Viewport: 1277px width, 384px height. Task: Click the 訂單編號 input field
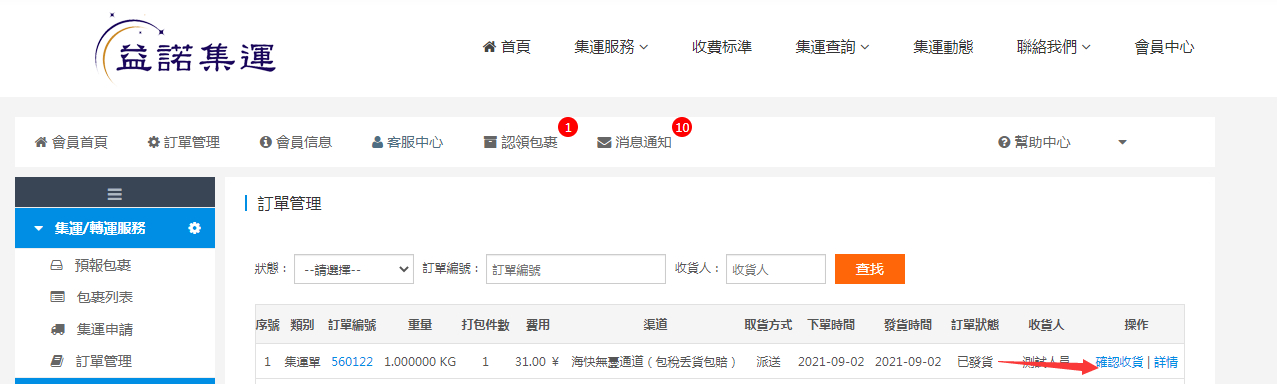pyautogui.click(x=576, y=269)
